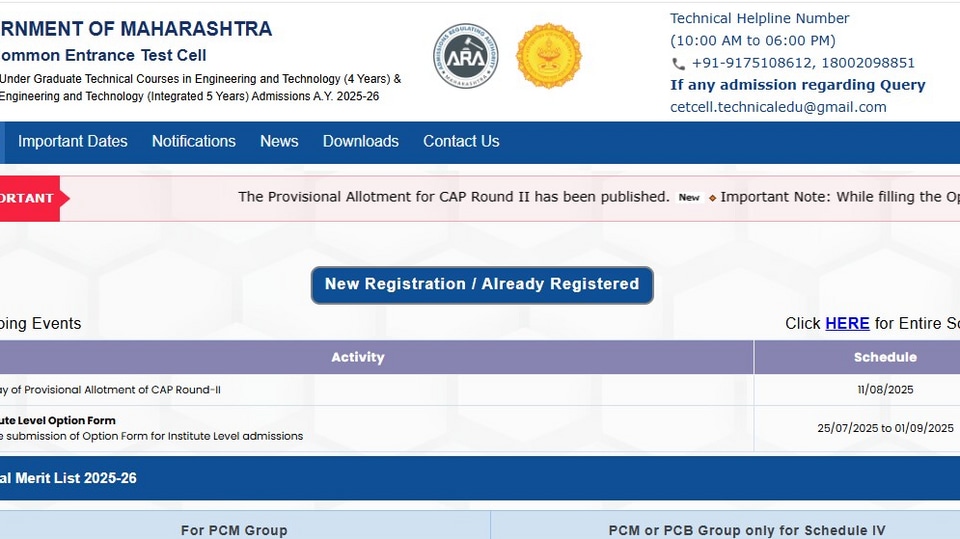960x539 pixels.
Task: Open the Contact Us page
Action: coord(461,141)
